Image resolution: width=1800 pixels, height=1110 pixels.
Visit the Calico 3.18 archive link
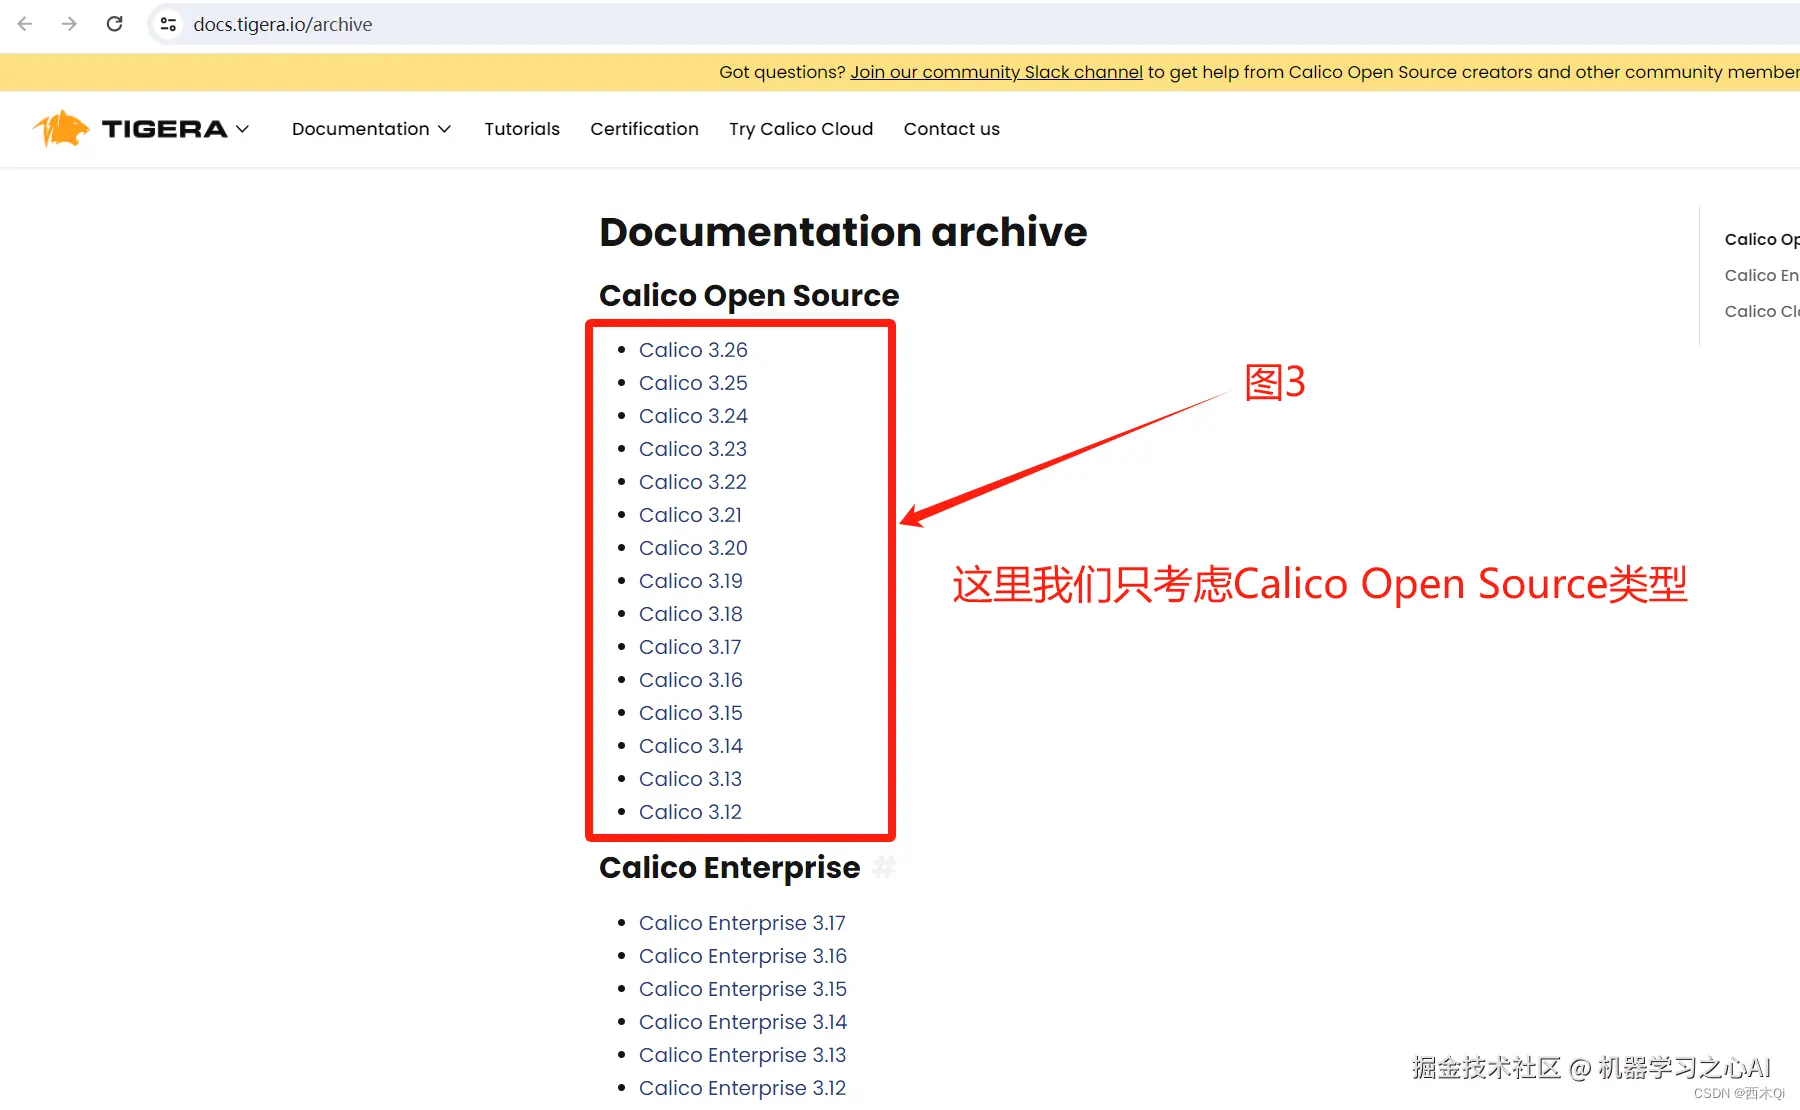coord(691,614)
